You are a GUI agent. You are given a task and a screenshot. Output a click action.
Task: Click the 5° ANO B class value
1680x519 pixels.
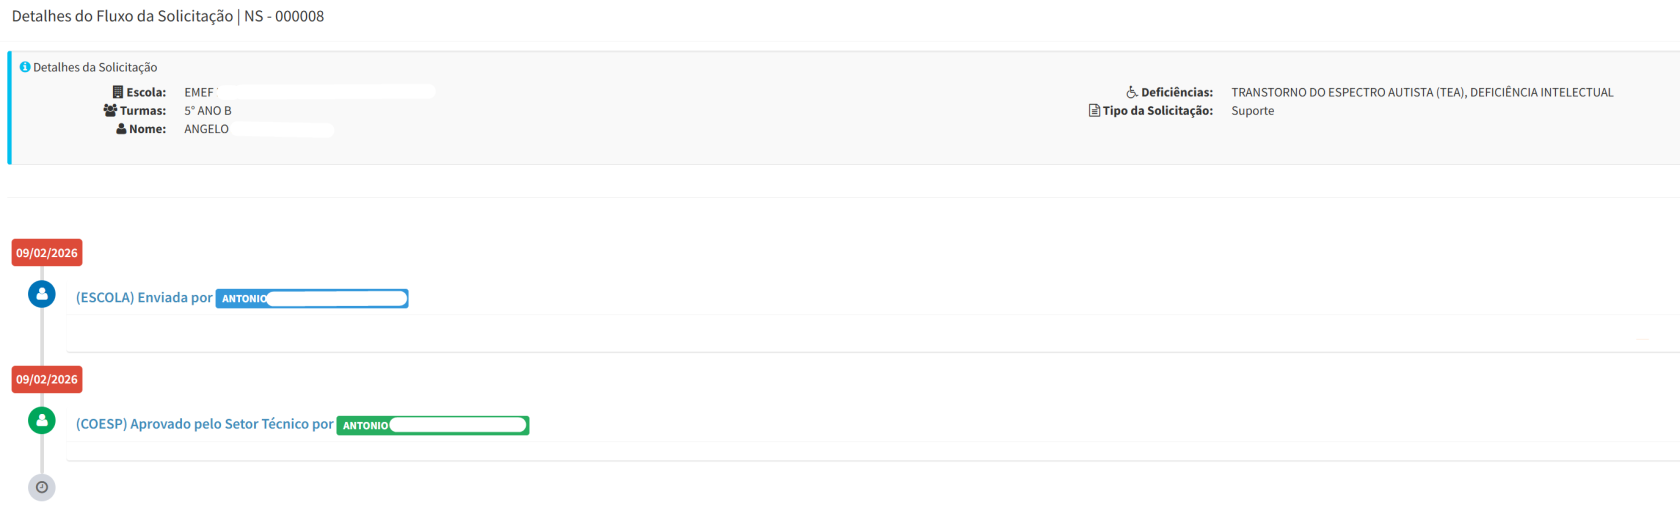(x=208, y=111)
